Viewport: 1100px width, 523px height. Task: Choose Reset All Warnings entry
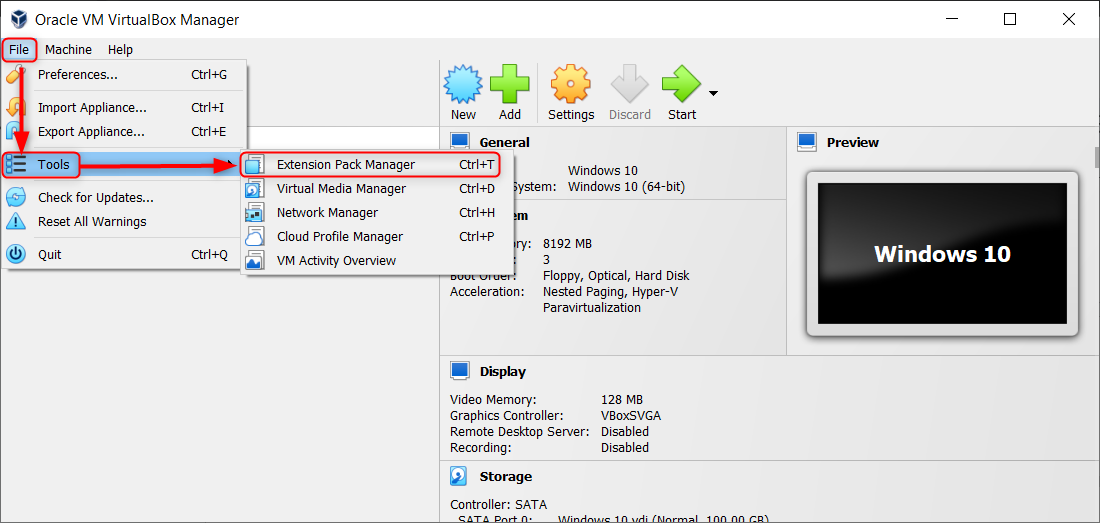tap(124, 222)
